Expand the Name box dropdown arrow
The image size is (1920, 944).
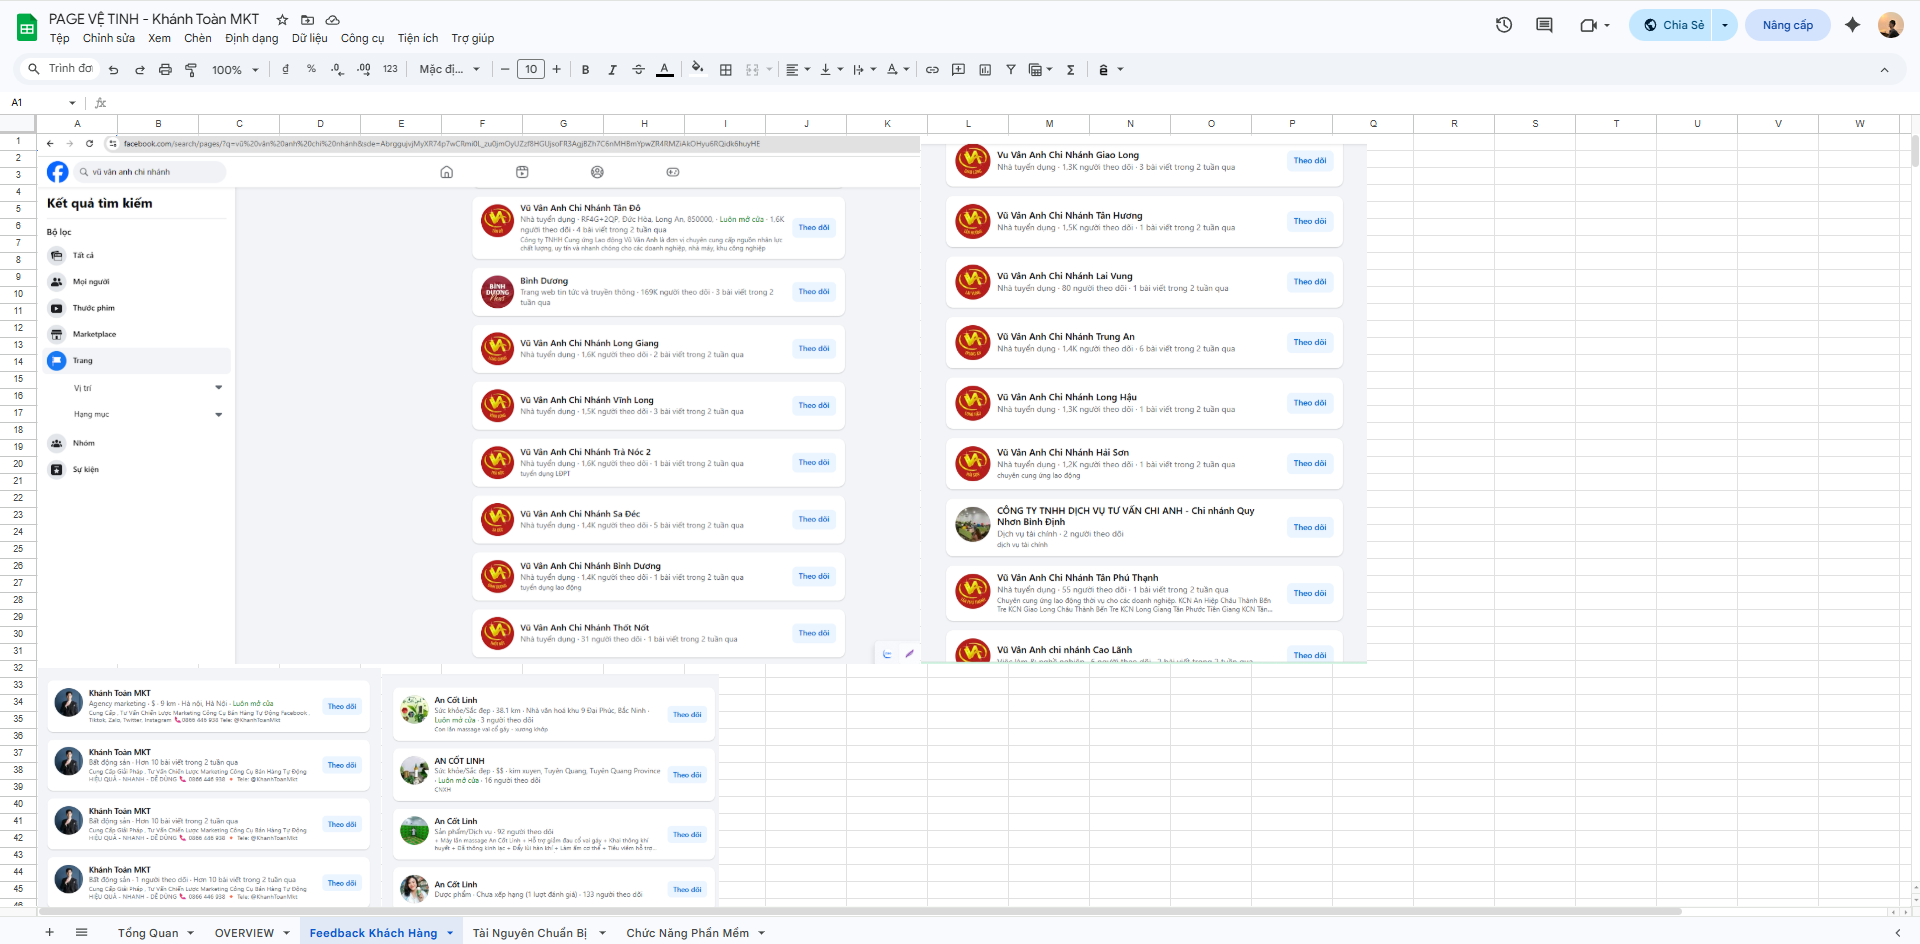pyautogui.click(x=72, y=103)
